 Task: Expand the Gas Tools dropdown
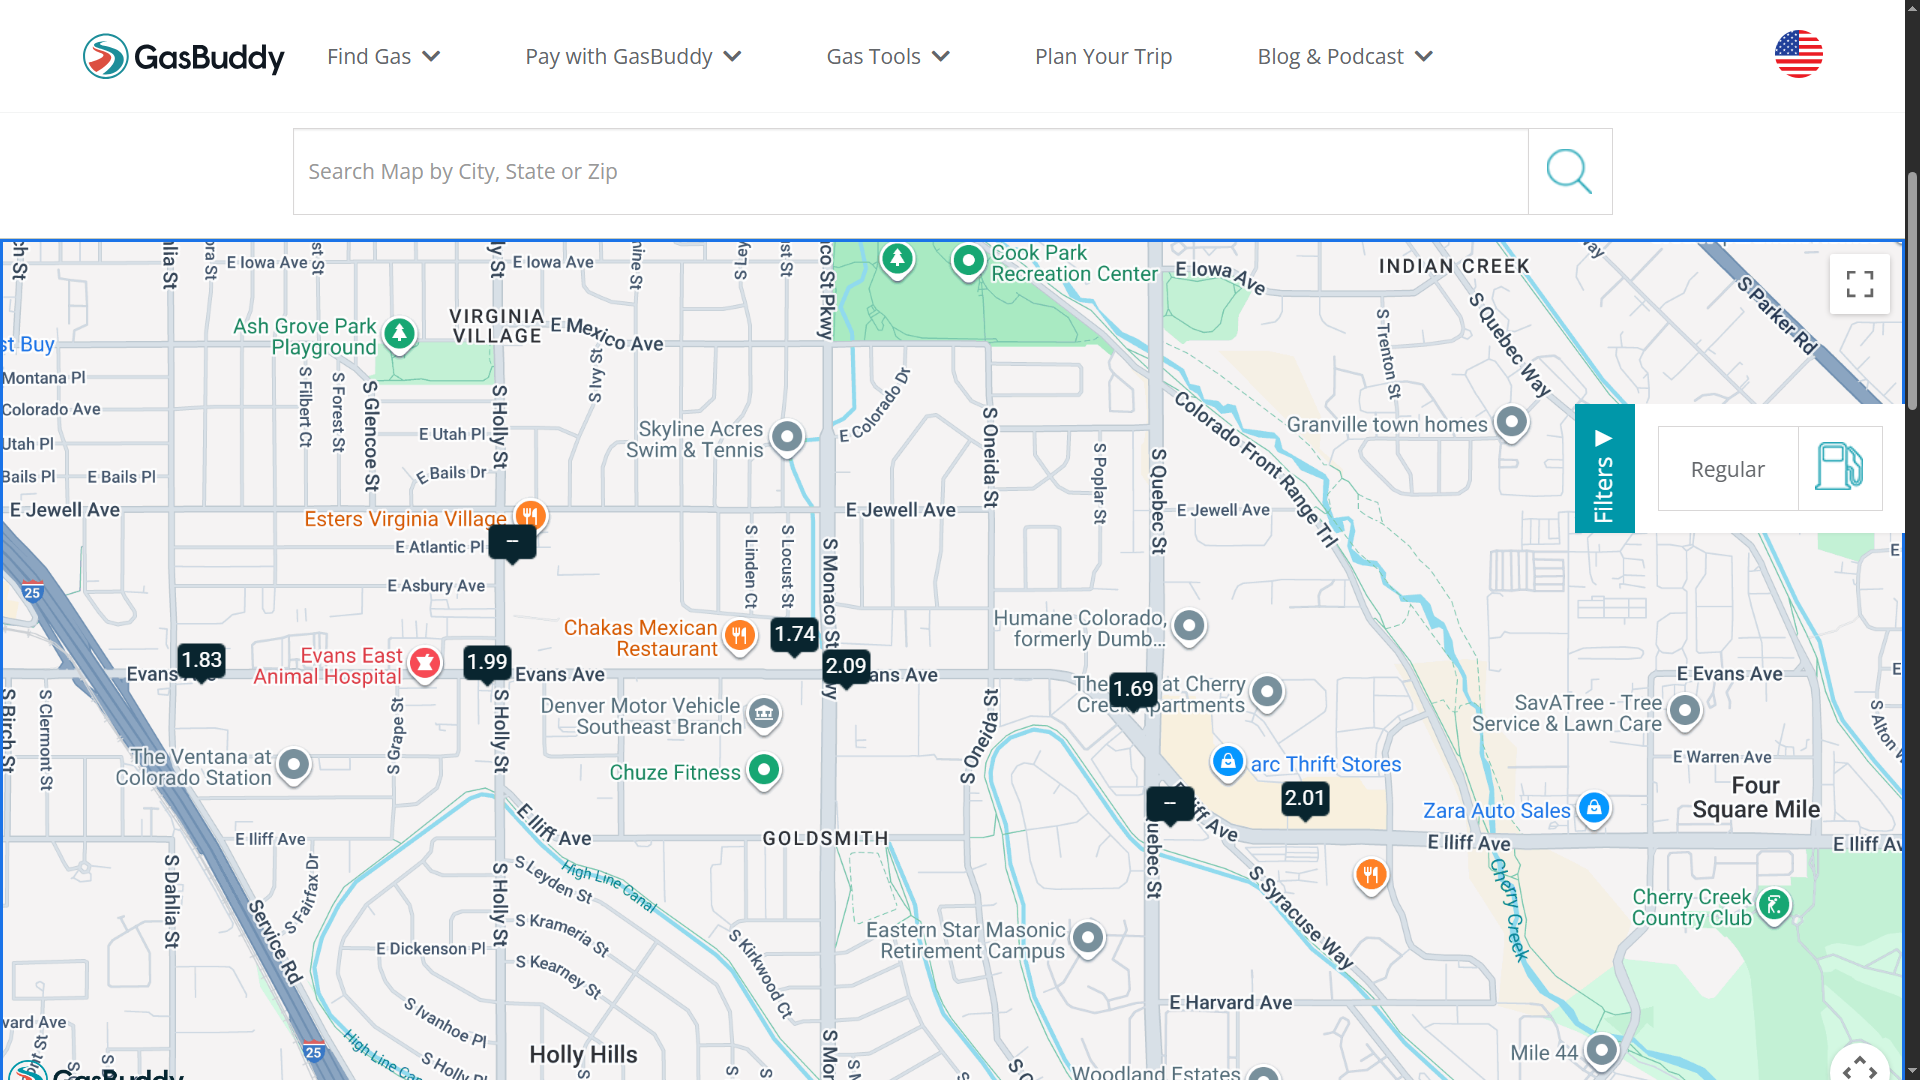(x=887, y=57)
